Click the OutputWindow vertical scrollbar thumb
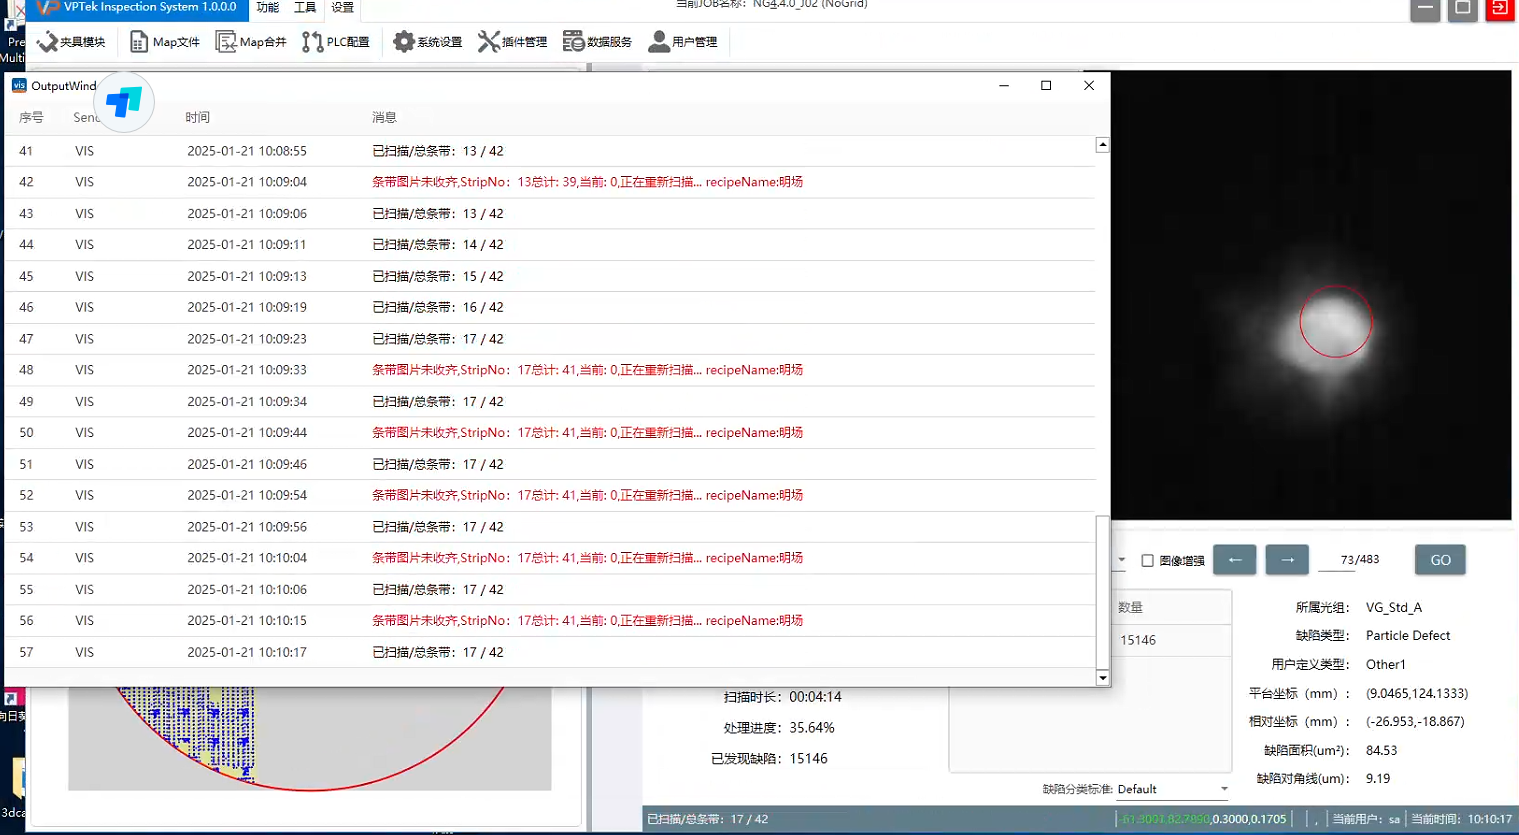 pyautogui.click(x=1103, y=592)
